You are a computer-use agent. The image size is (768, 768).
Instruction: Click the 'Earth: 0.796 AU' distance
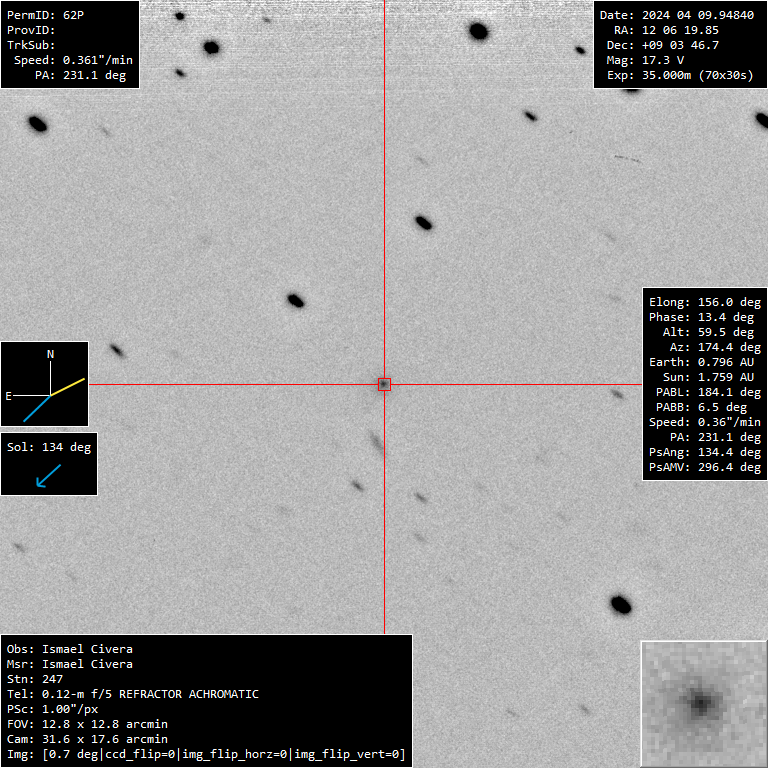click(701, 362)
